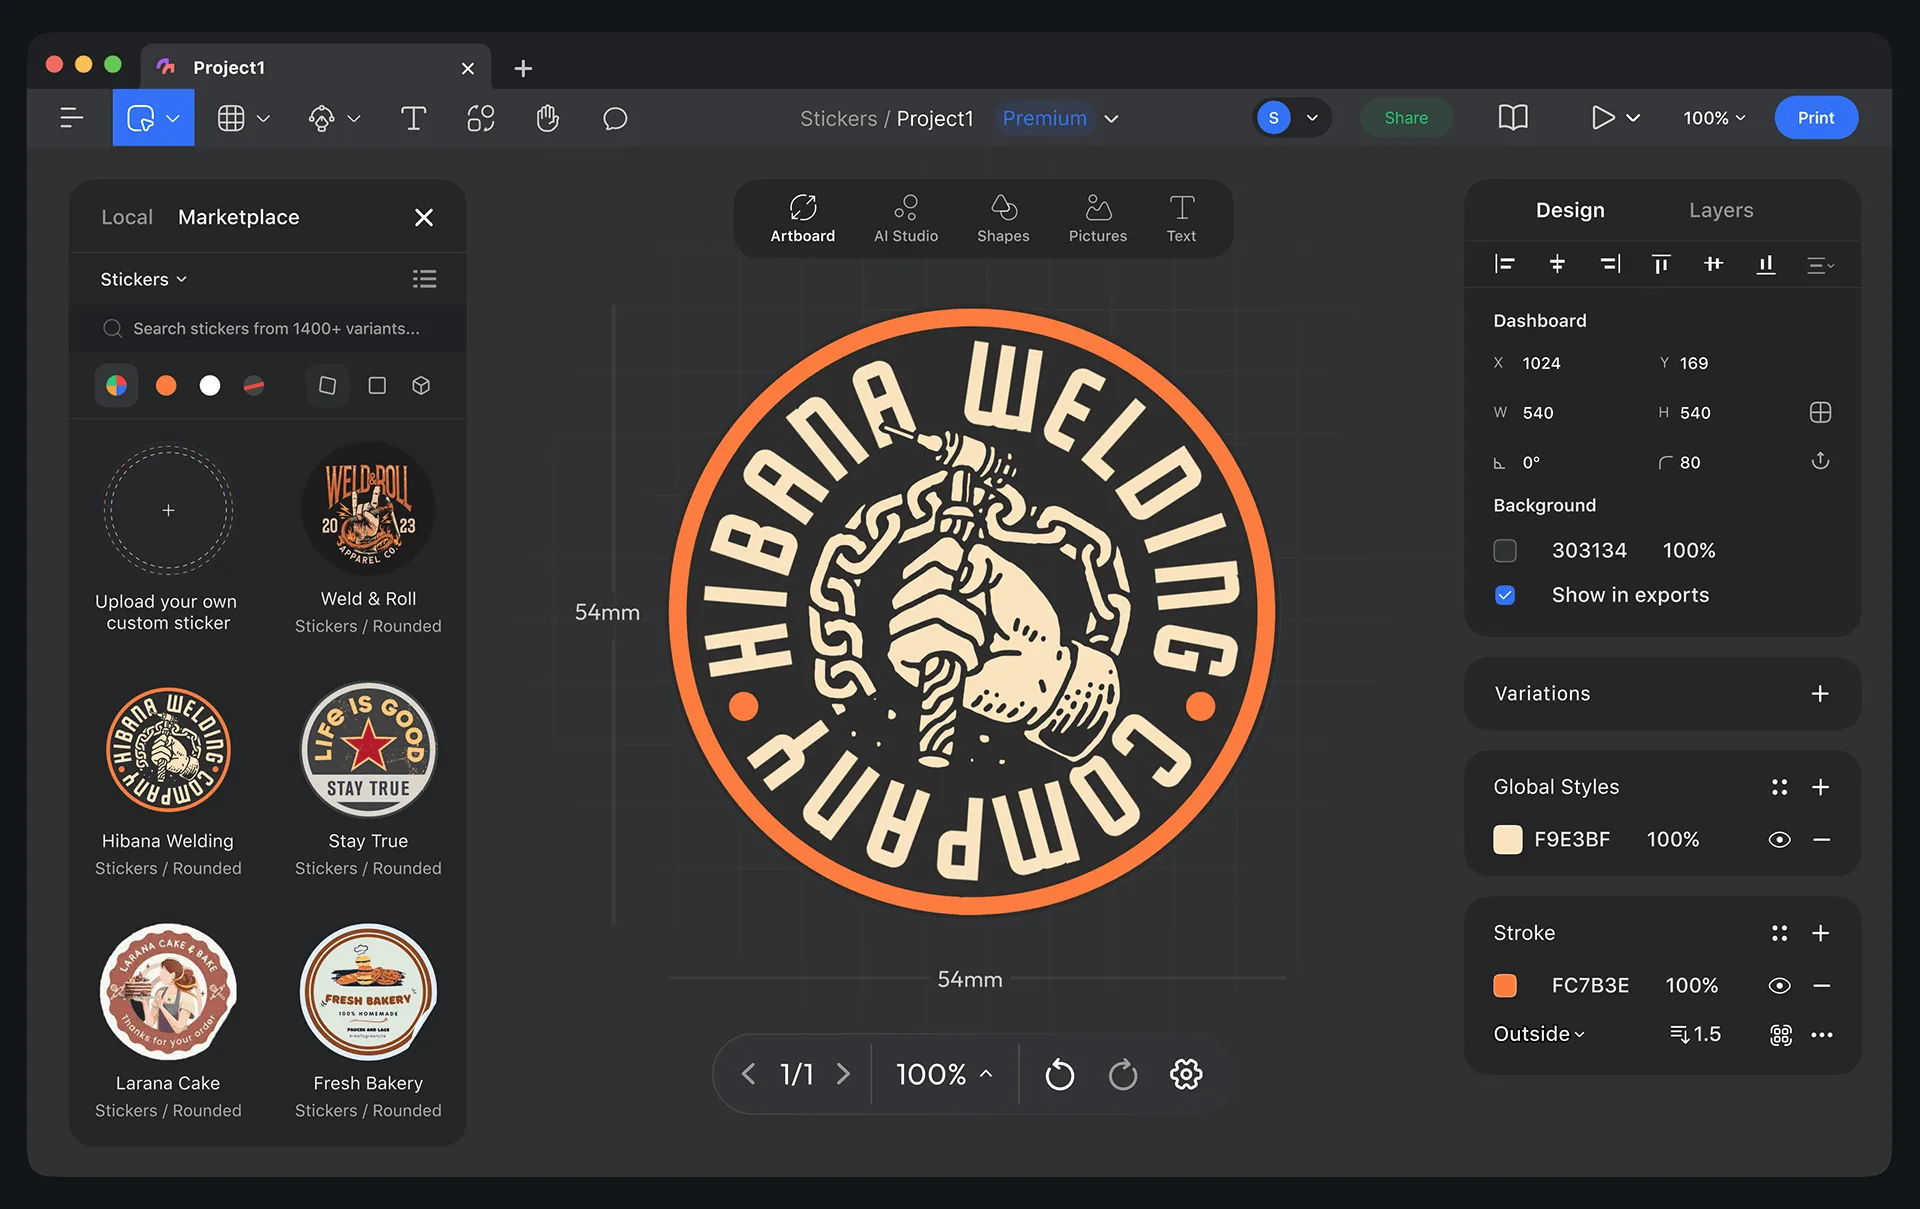
Task: Toggle Show in exports checkbox
Action: tap(1505, 595)
